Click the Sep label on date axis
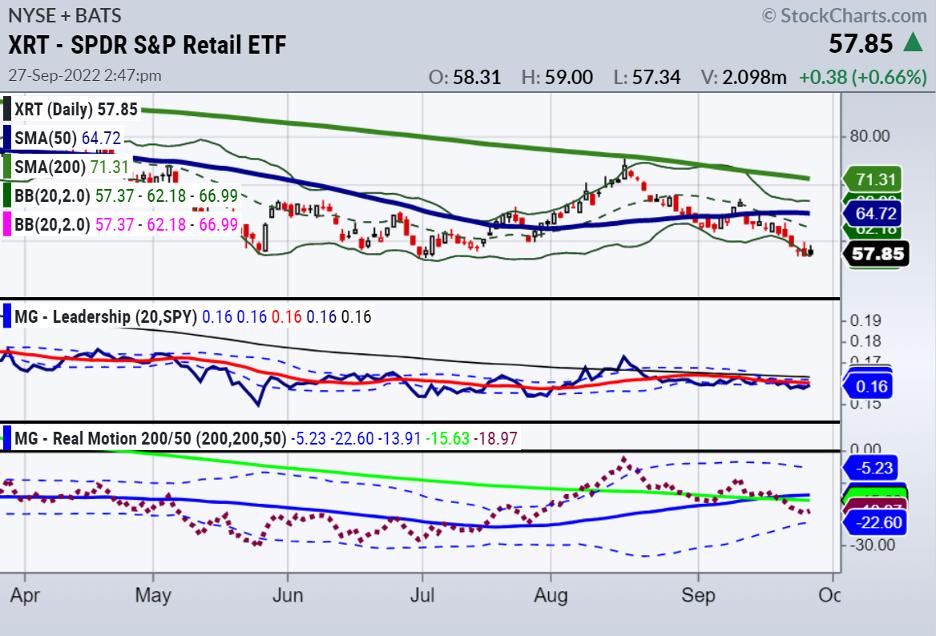The width and height of the screenshot is (936, 636). tap(698, 595)
